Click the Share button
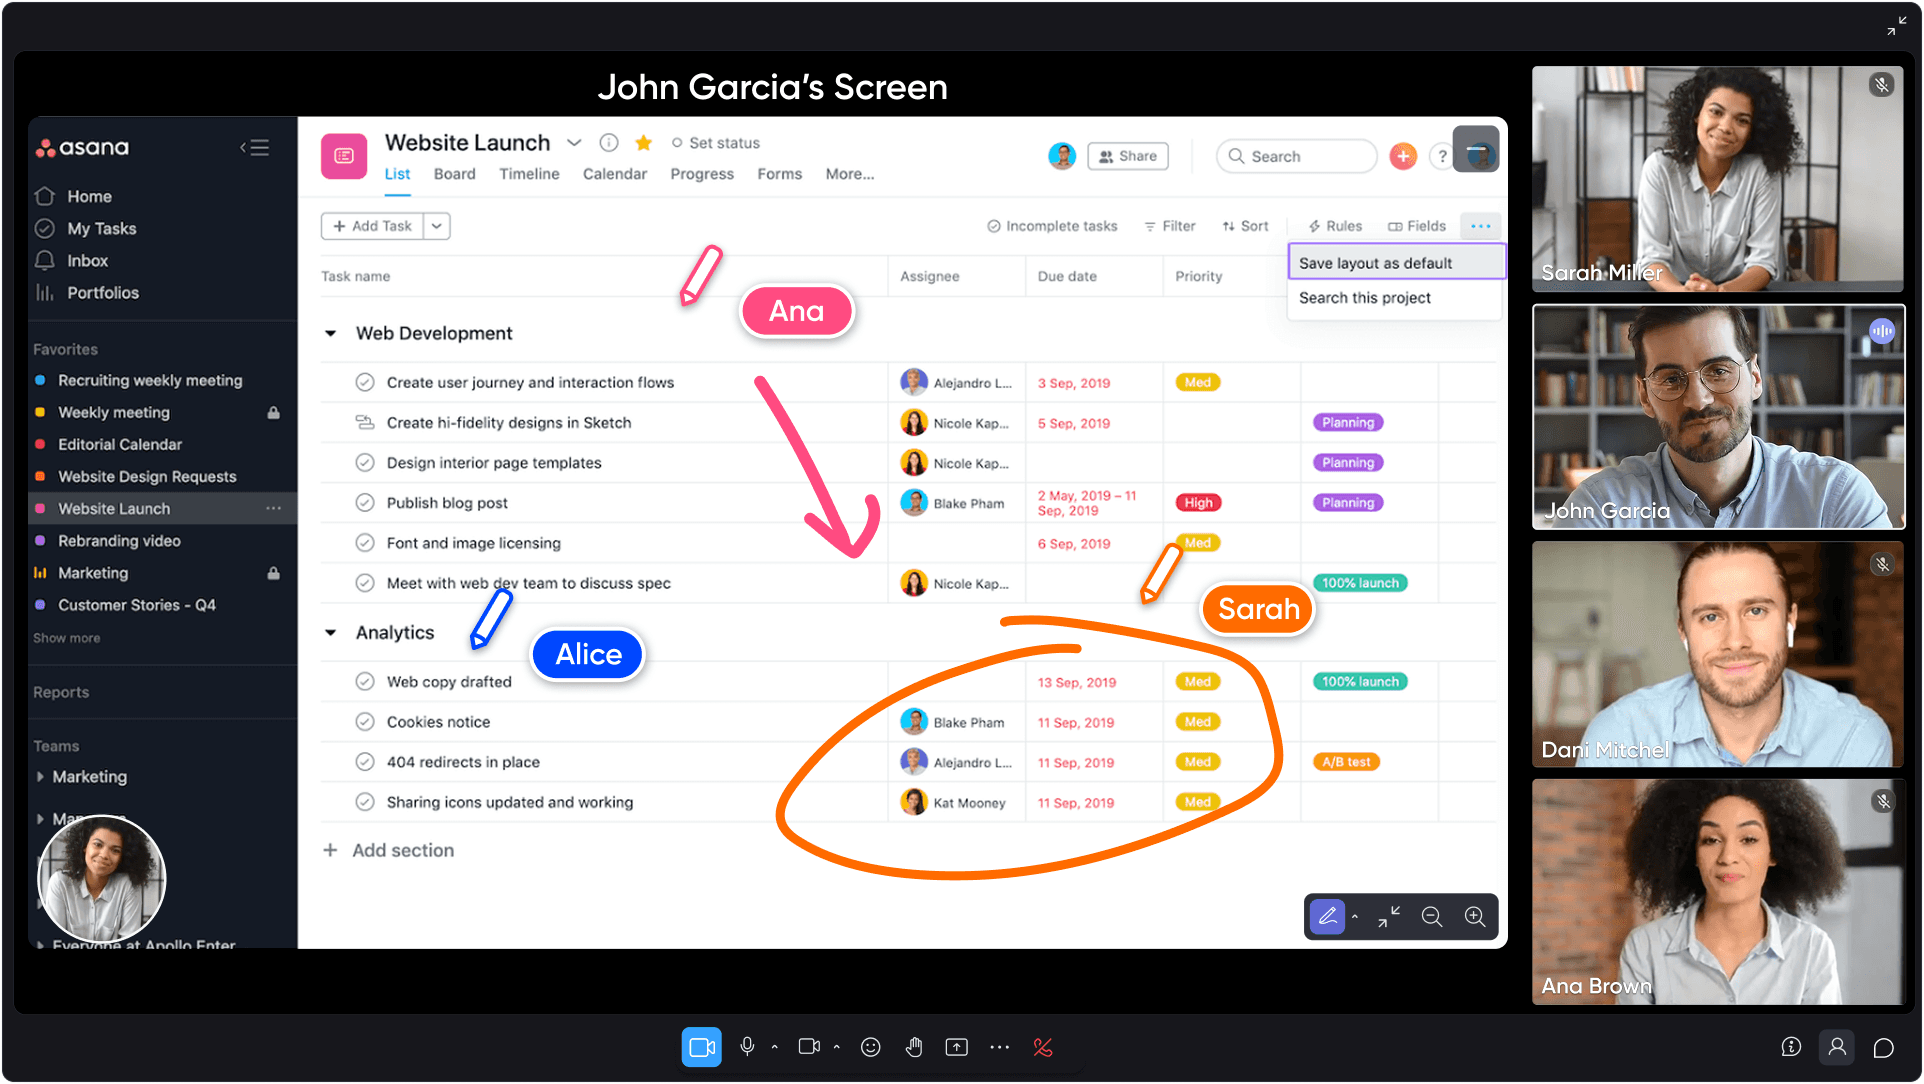Viewport: 1924px width, 1084px height. click(x=1128, y=156)
